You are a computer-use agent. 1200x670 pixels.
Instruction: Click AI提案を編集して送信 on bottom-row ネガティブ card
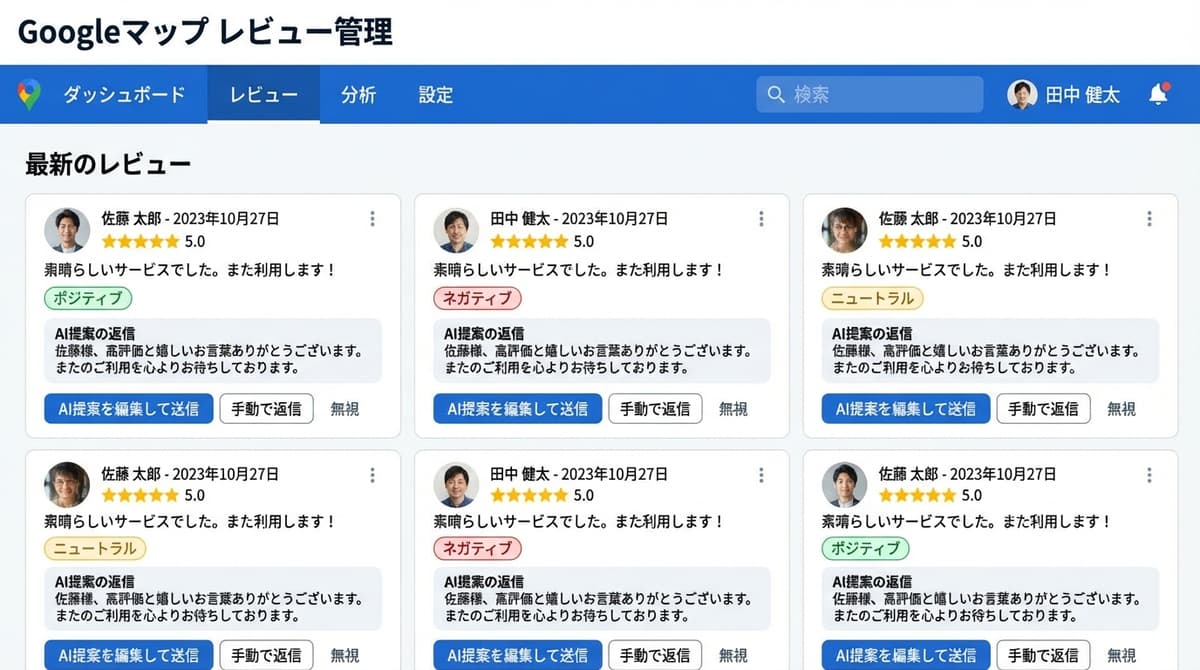517,655
